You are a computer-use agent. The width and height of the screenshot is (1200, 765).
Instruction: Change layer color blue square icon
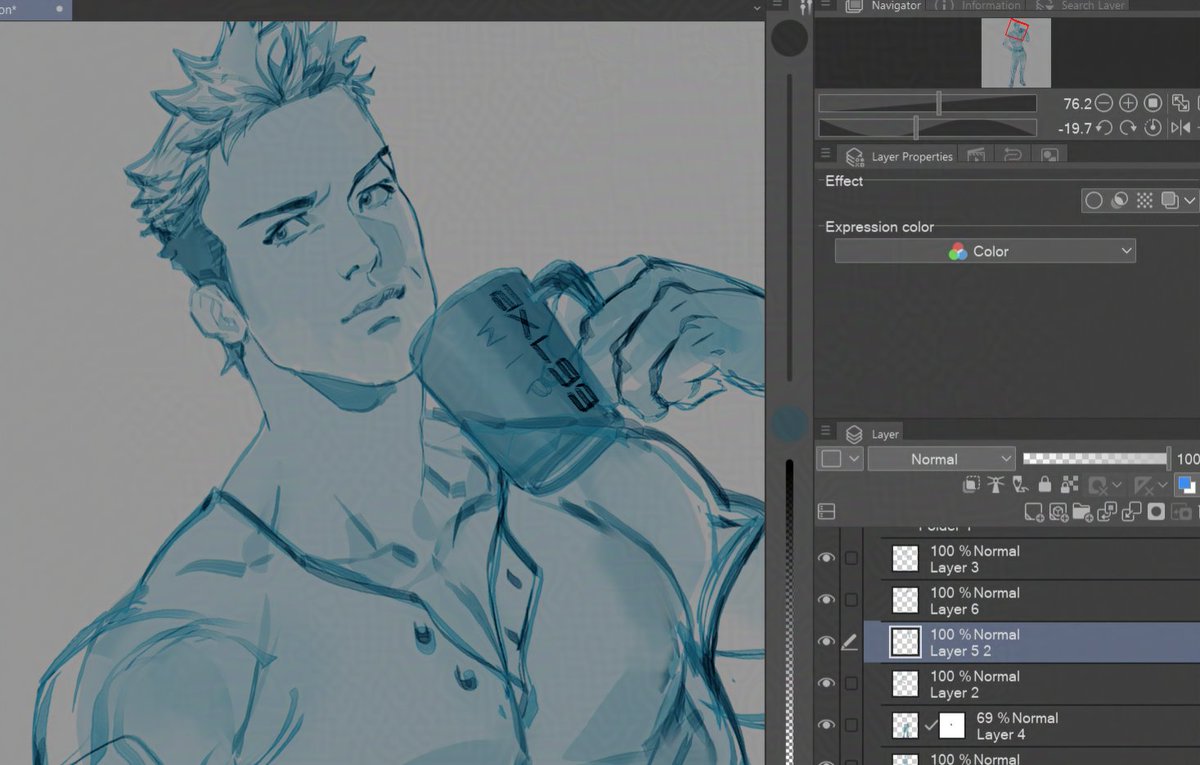1186,485
